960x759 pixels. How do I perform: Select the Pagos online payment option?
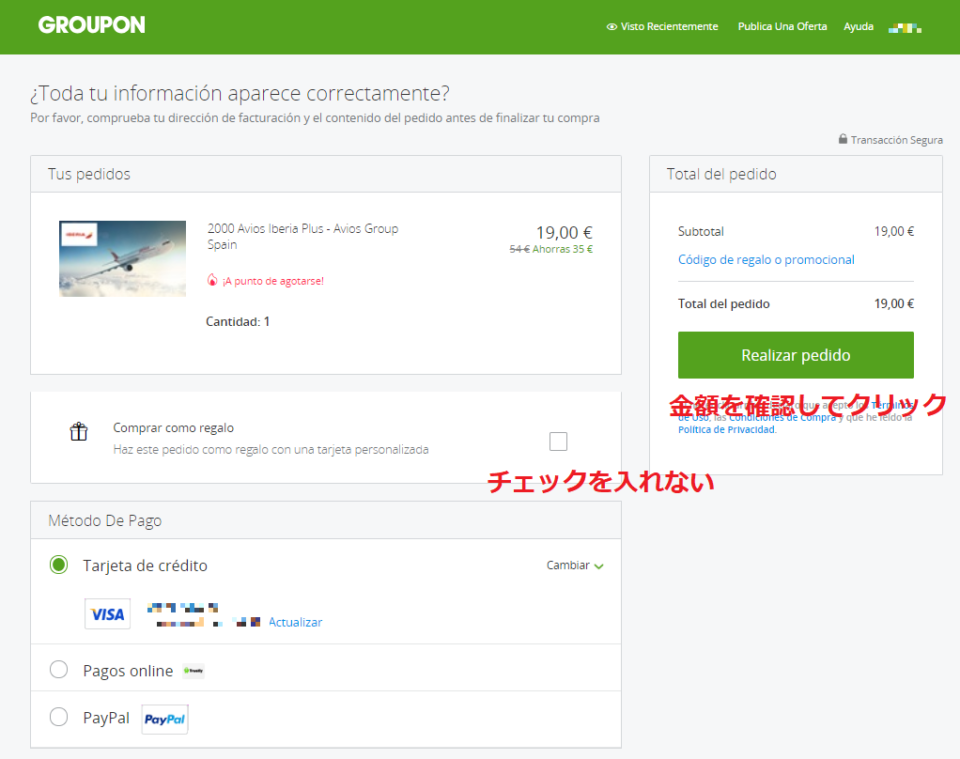point(59,670)
